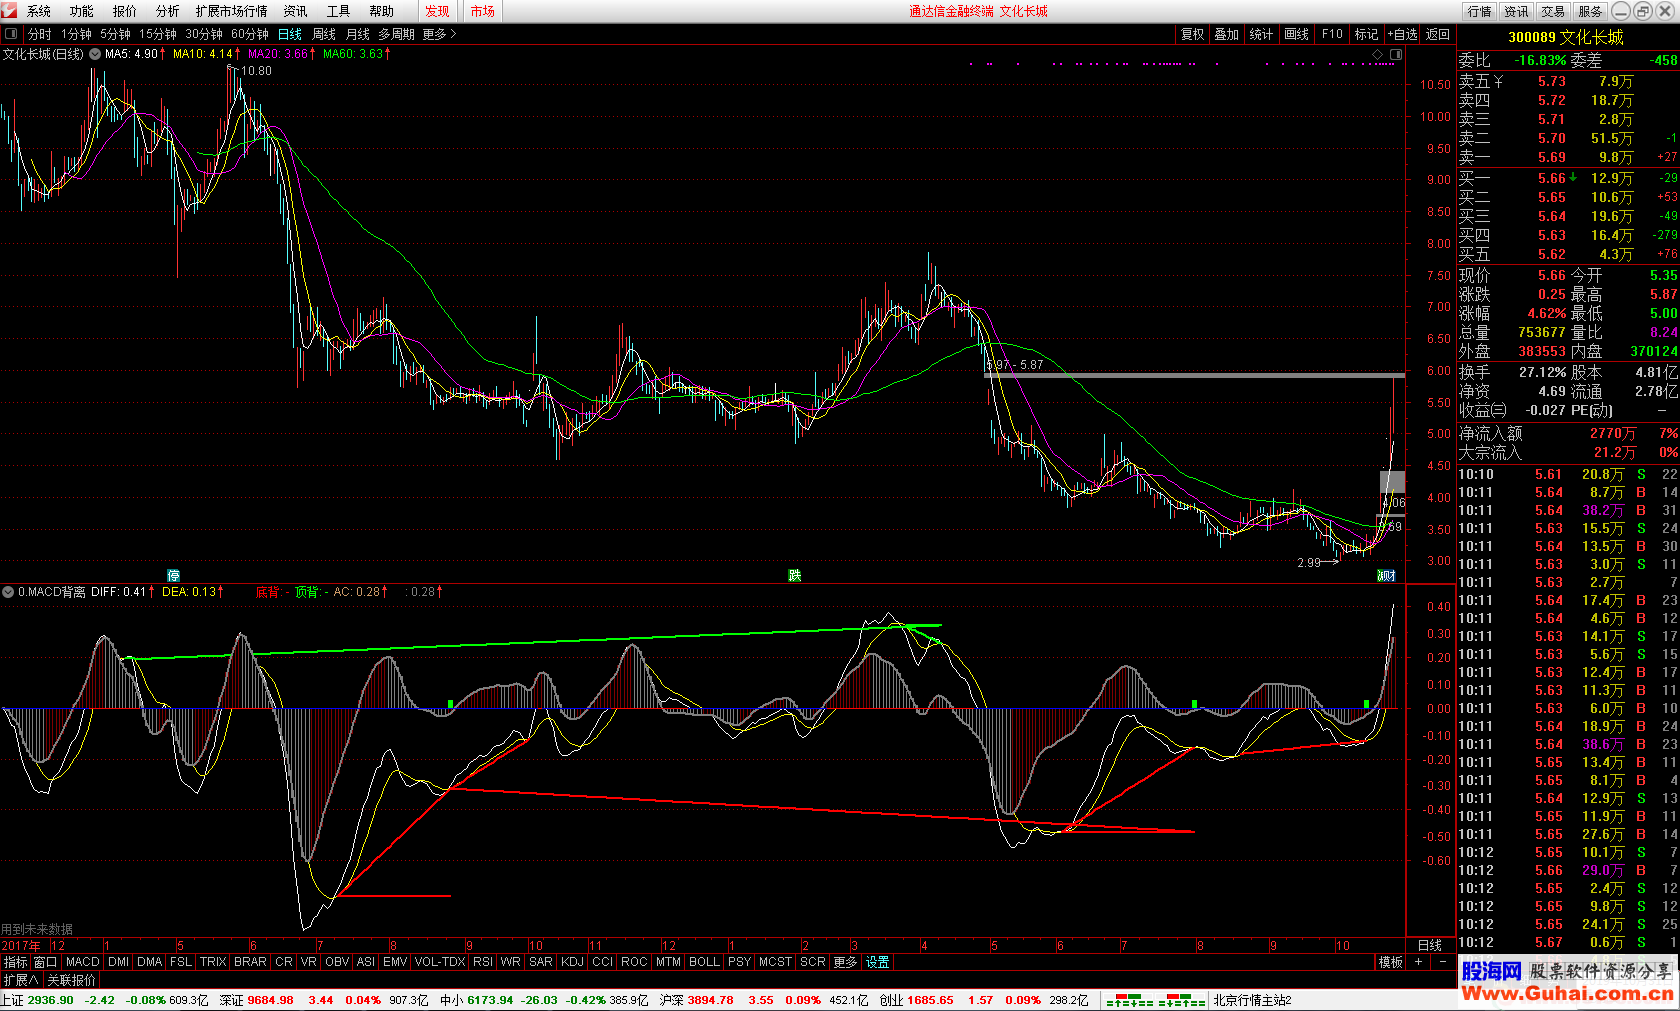Select the MACD indicator tab
Image resolution: width=1680 pixels, height=1011 pixels.
coord(83,962)
